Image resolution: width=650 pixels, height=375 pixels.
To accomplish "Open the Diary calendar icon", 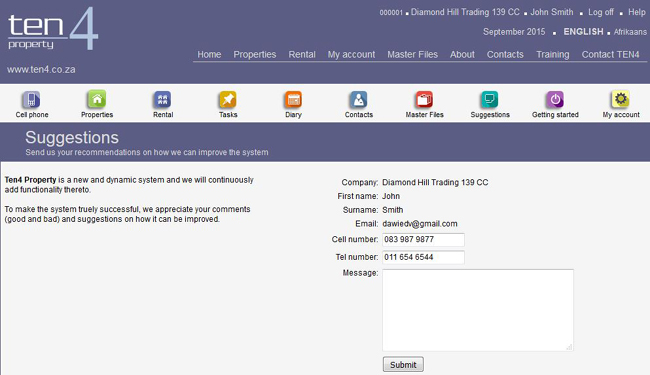I will [293, 100].
